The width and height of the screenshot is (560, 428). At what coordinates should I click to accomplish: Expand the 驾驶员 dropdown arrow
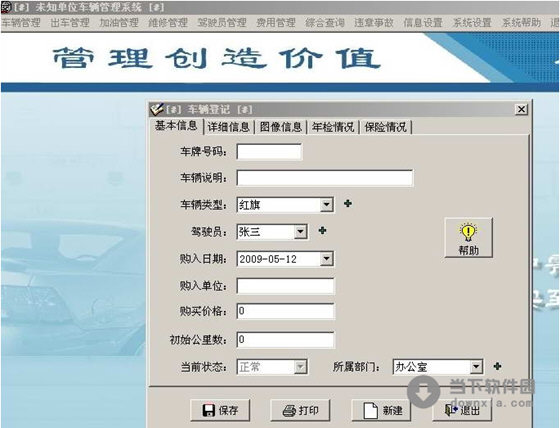pos(300,232)
